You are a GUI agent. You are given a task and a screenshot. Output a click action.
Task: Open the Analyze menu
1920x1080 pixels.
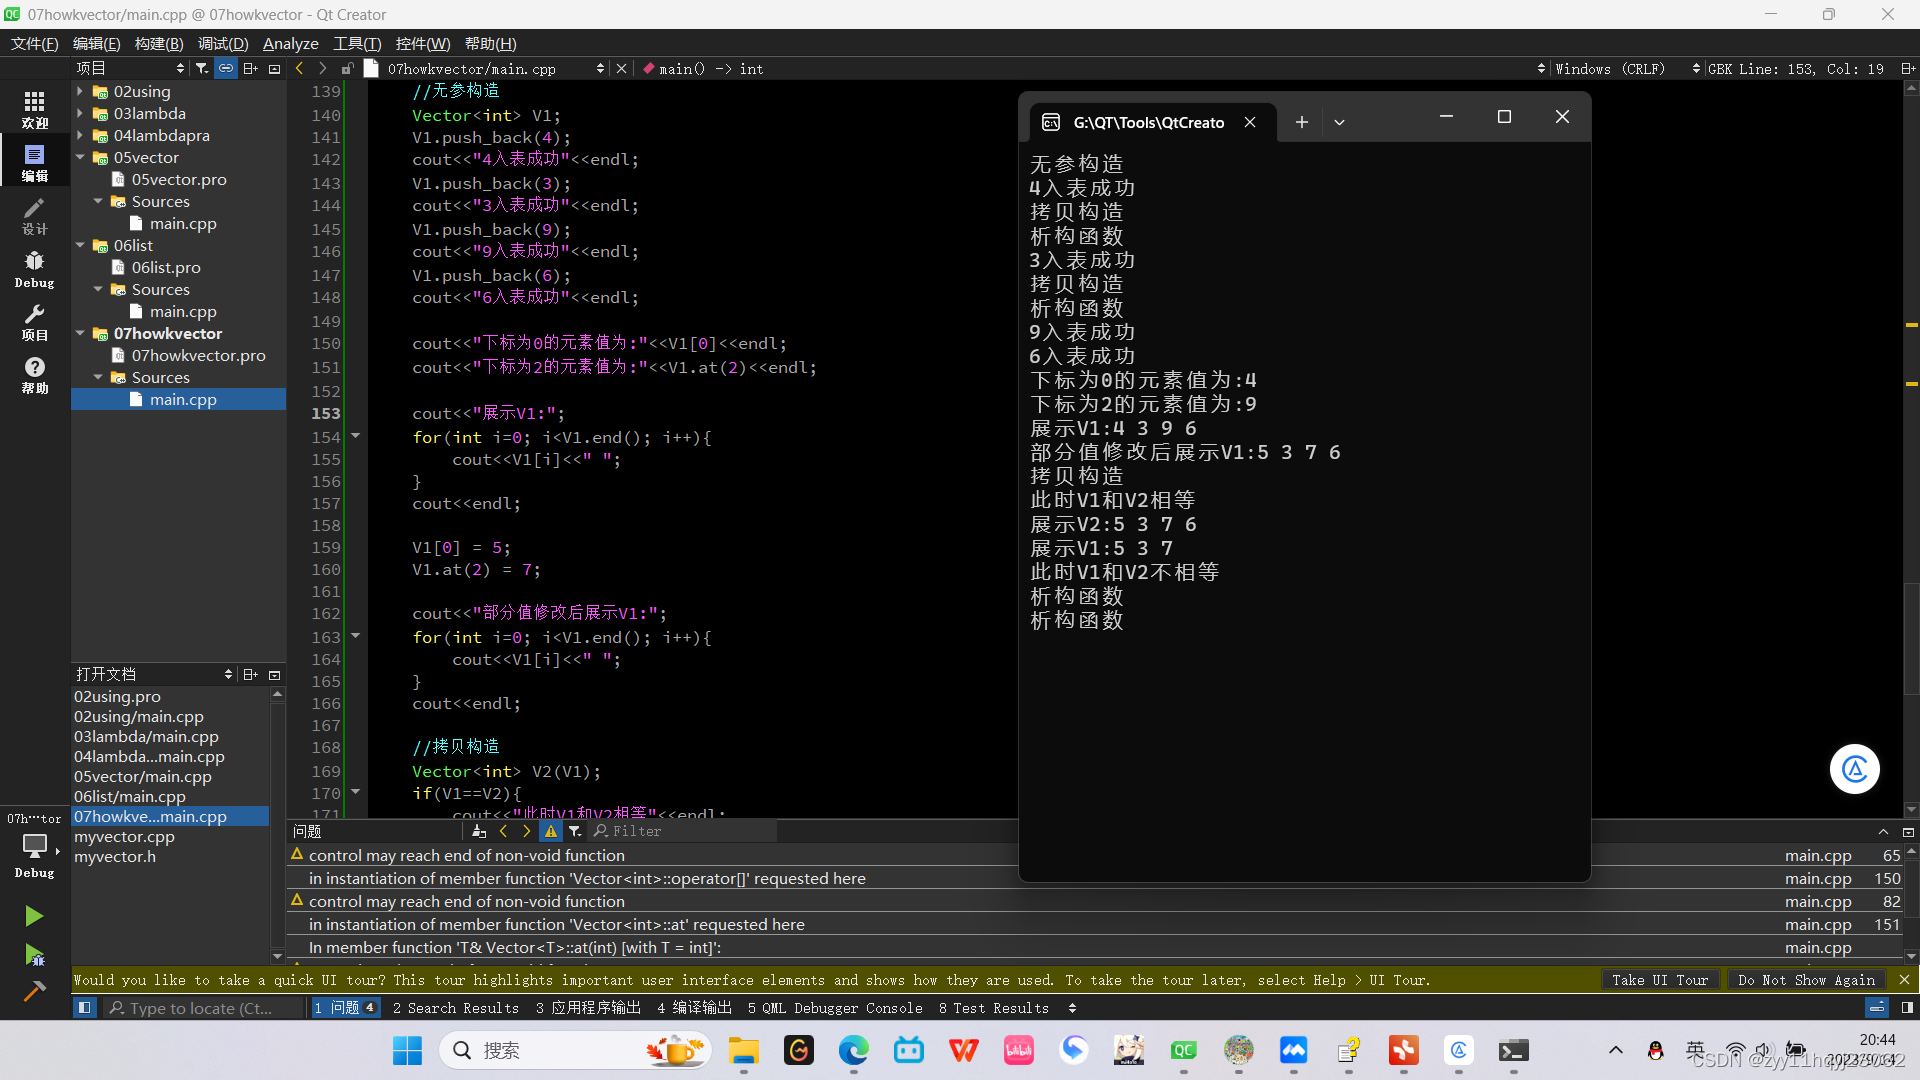click(290, 44)
